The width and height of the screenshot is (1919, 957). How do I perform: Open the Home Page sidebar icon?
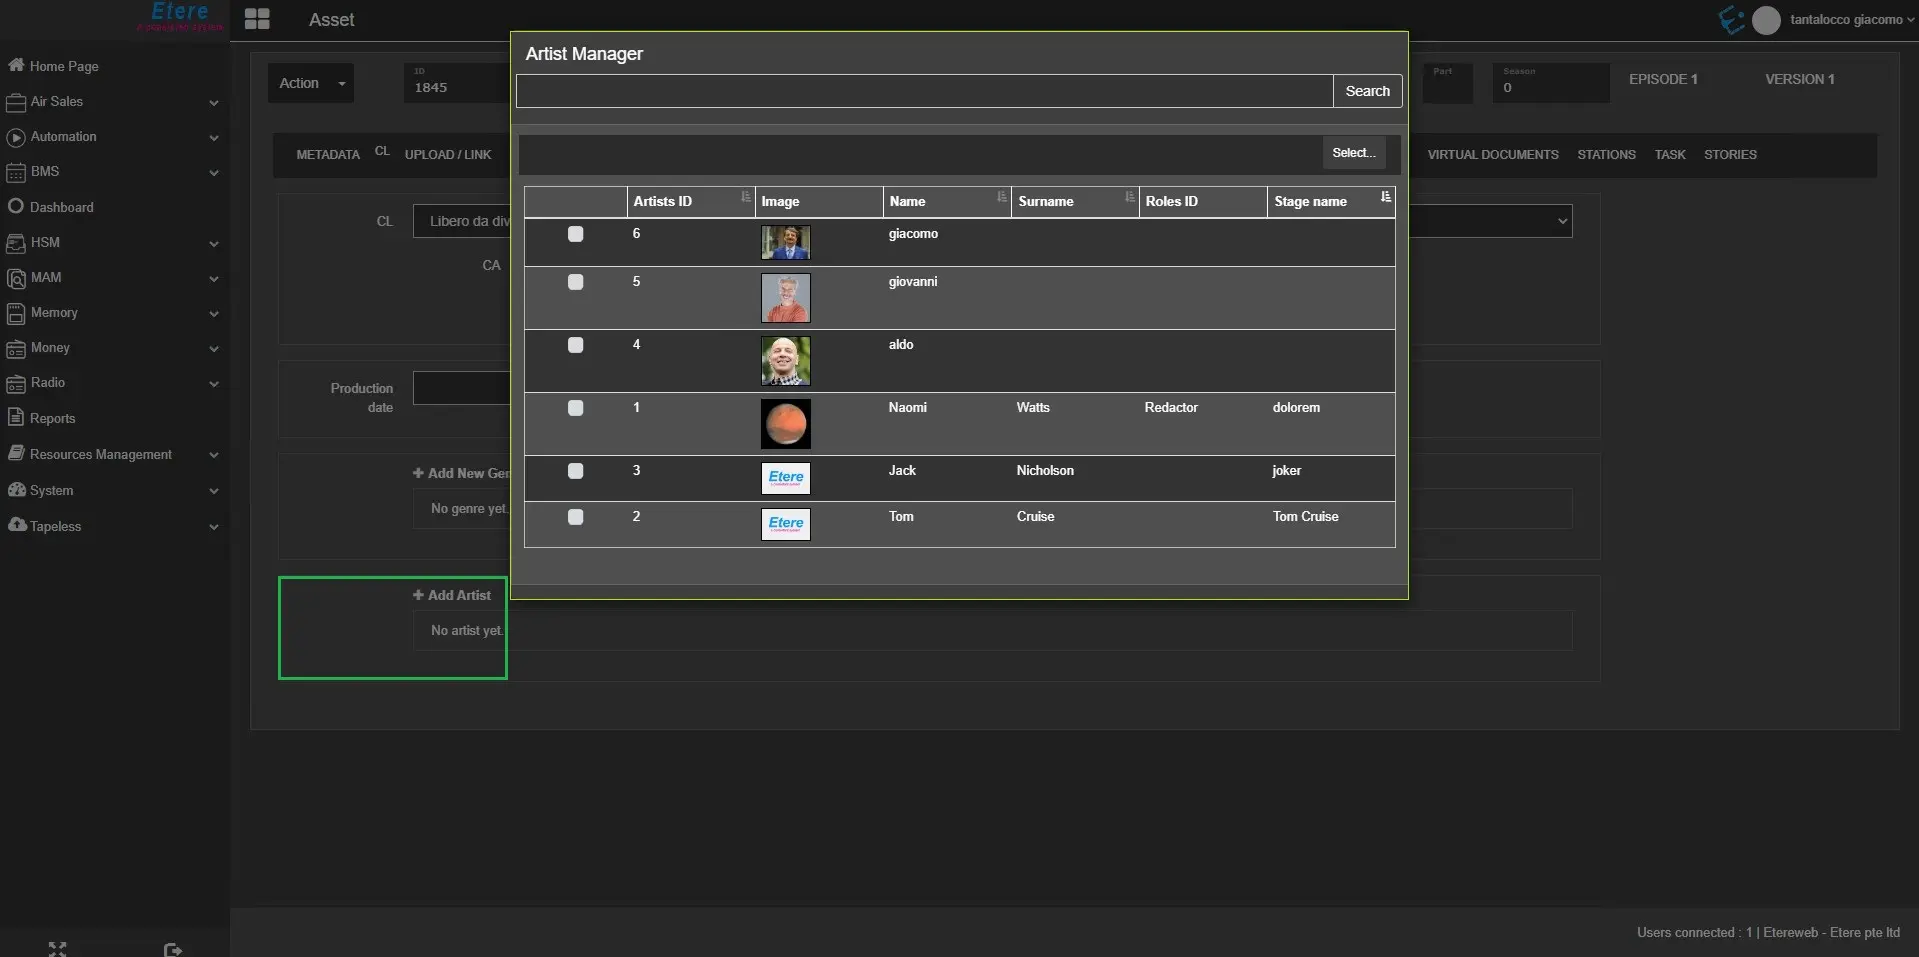pos(16,66)
